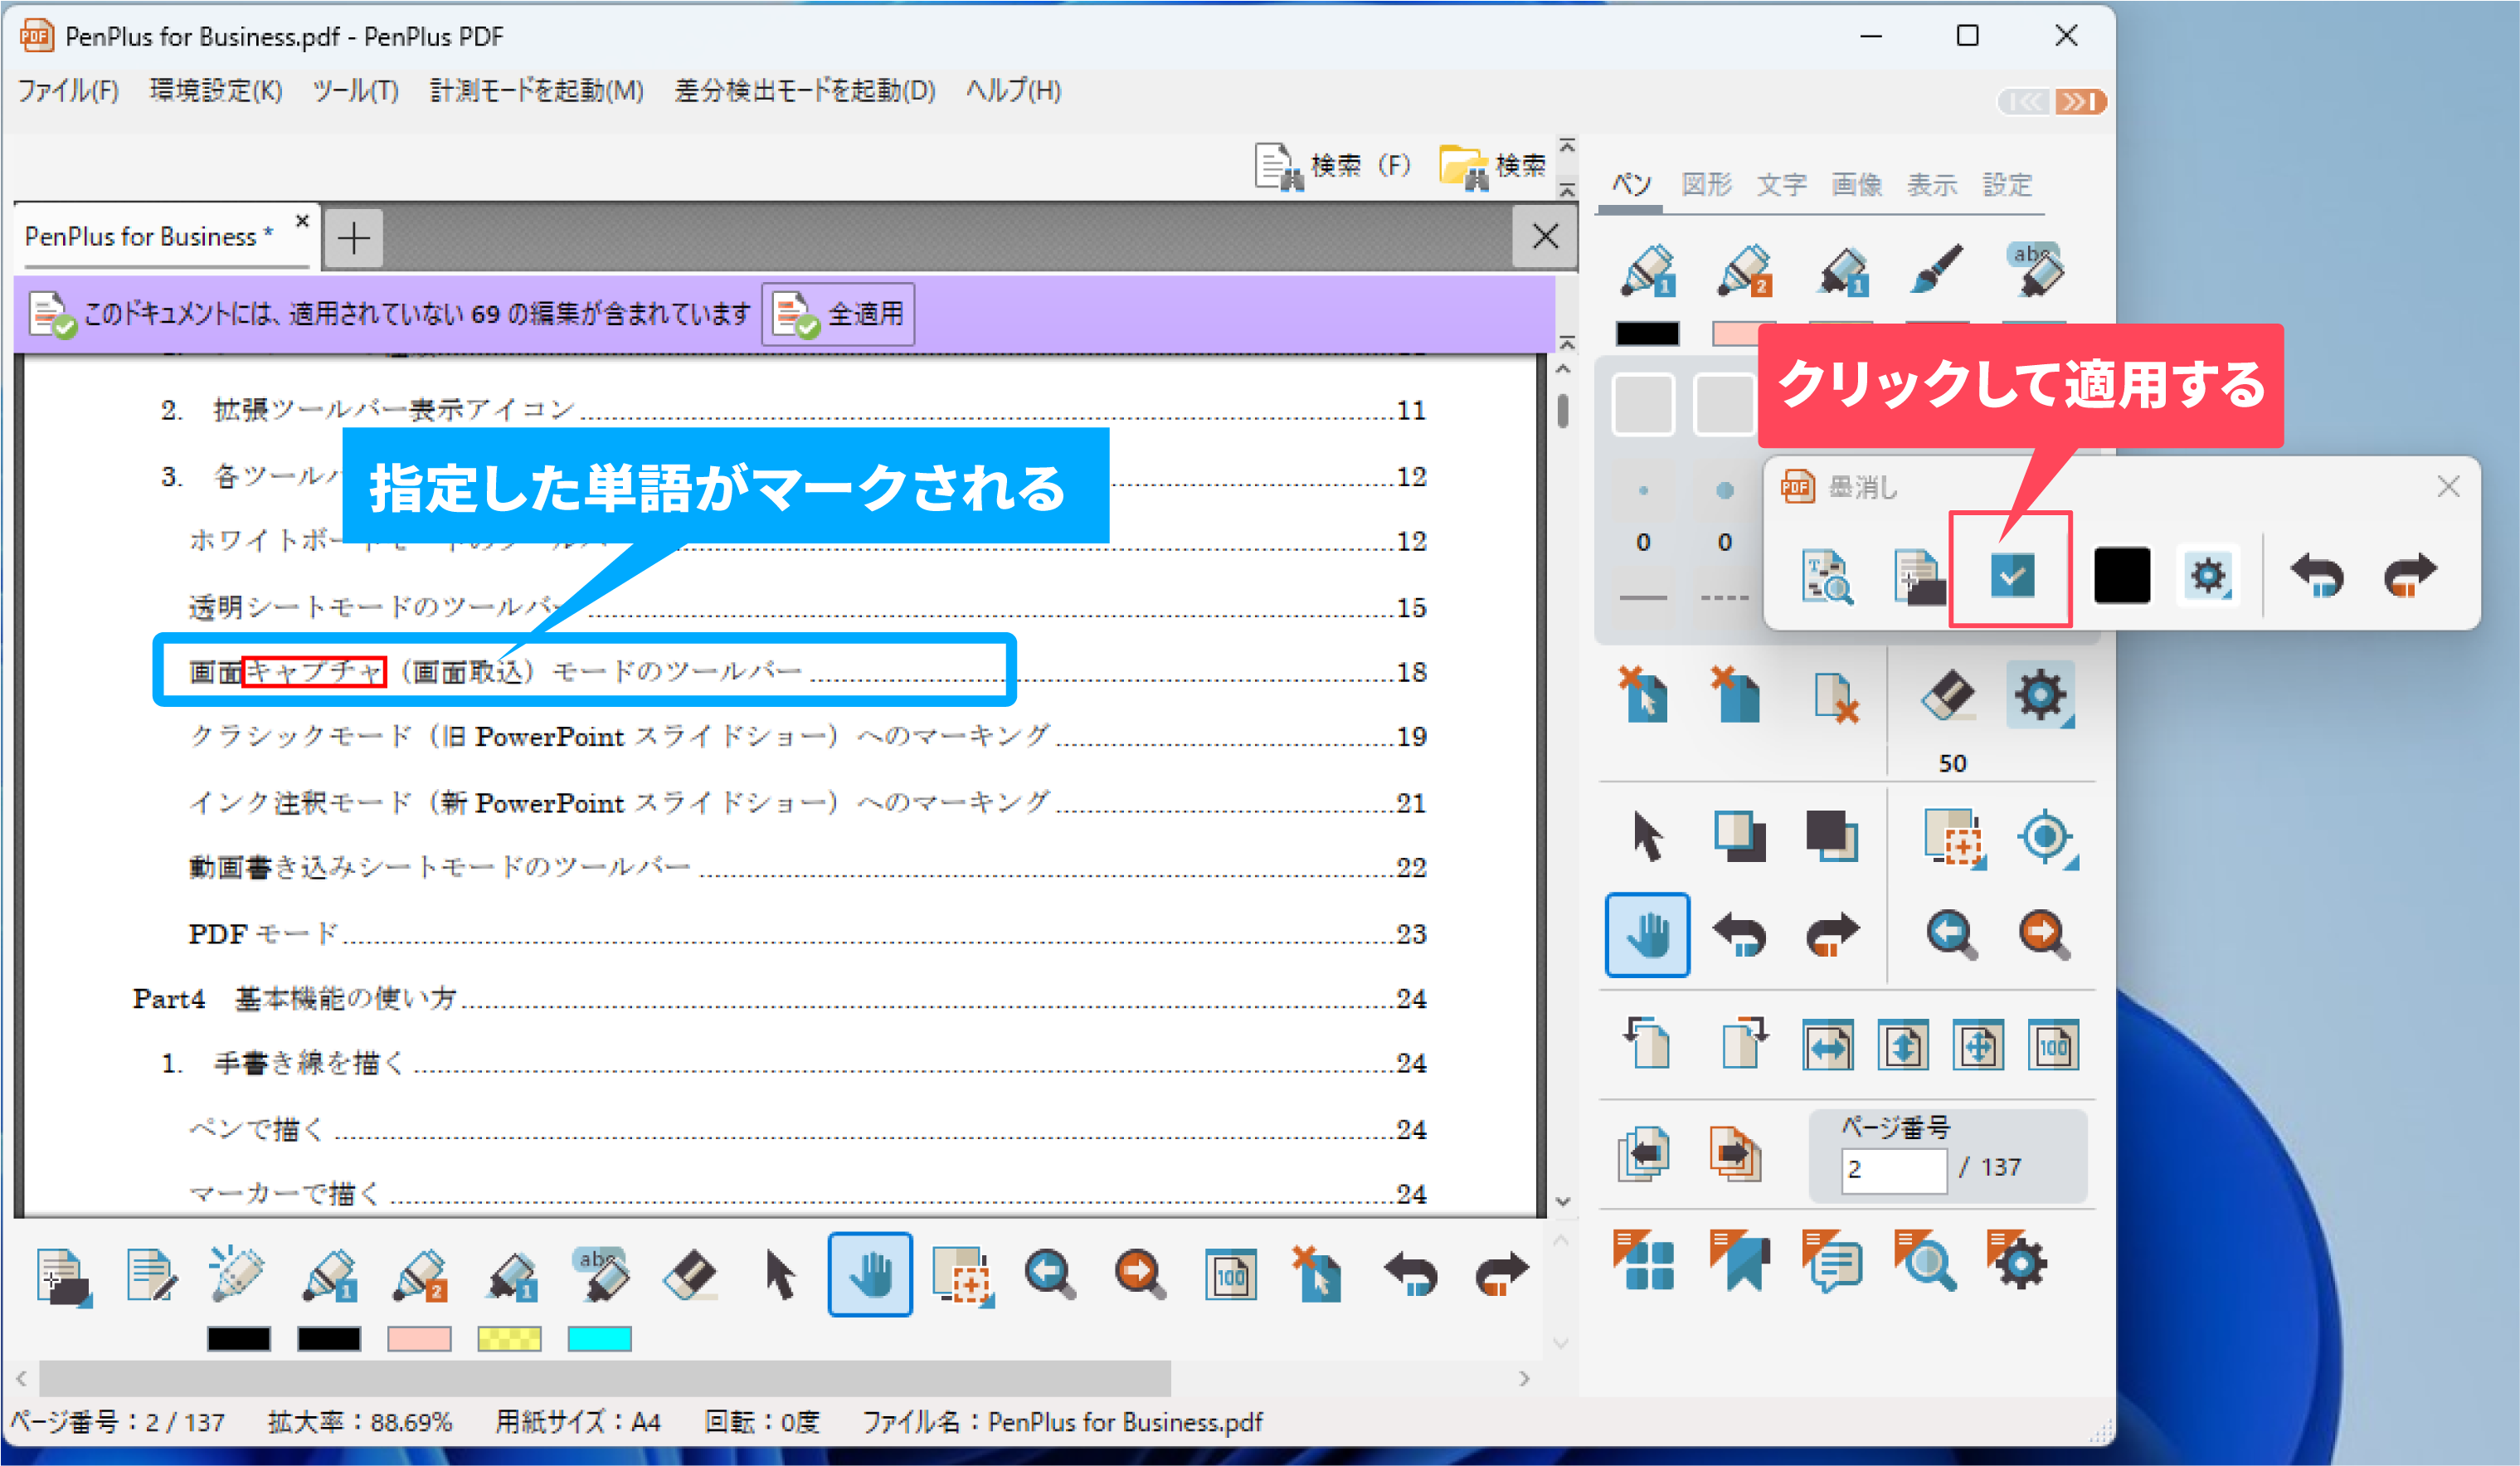Go to previous page icon in side panel

point(1645,1154)
